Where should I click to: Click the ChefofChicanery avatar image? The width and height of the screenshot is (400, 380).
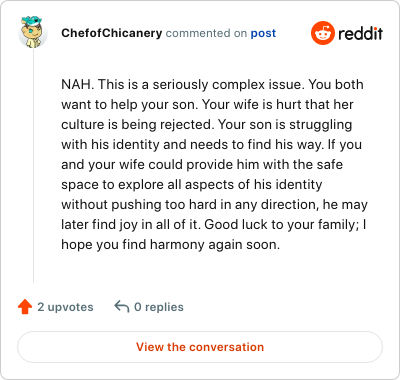pos(33,33)
